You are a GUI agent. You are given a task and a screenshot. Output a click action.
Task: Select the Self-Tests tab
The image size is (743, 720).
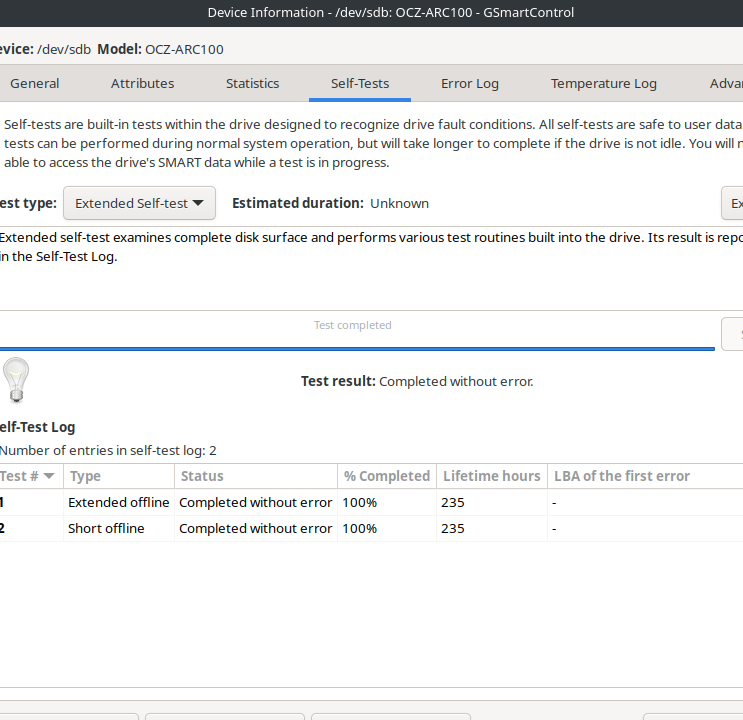pos(360,84)
